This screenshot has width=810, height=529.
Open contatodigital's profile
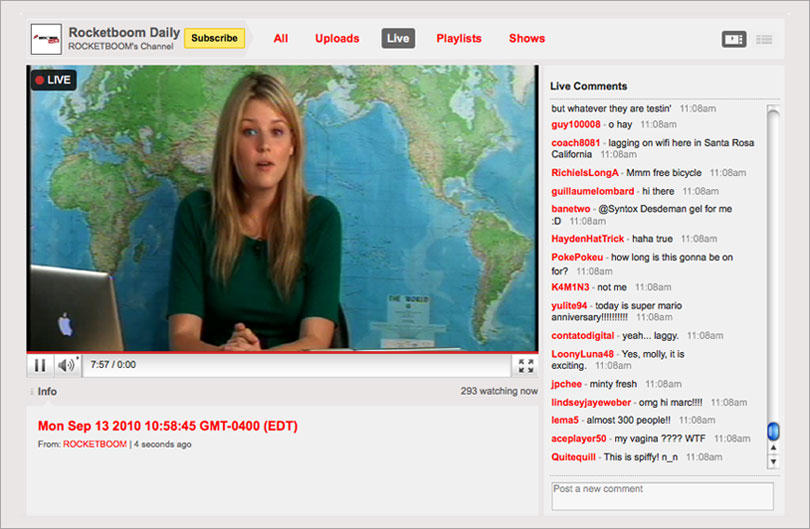(x=583, y=336)
